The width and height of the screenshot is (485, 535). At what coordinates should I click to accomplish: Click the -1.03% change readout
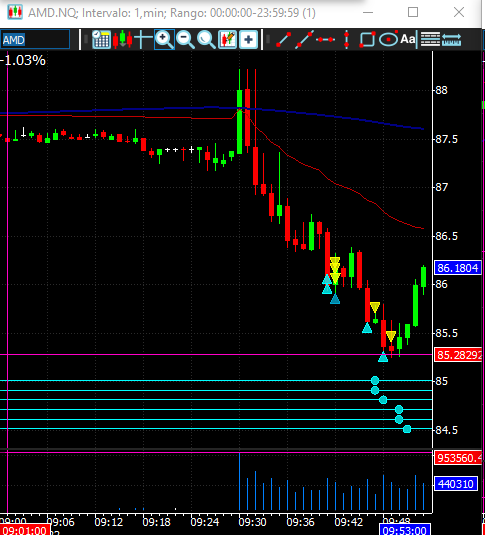click(23, 60)
